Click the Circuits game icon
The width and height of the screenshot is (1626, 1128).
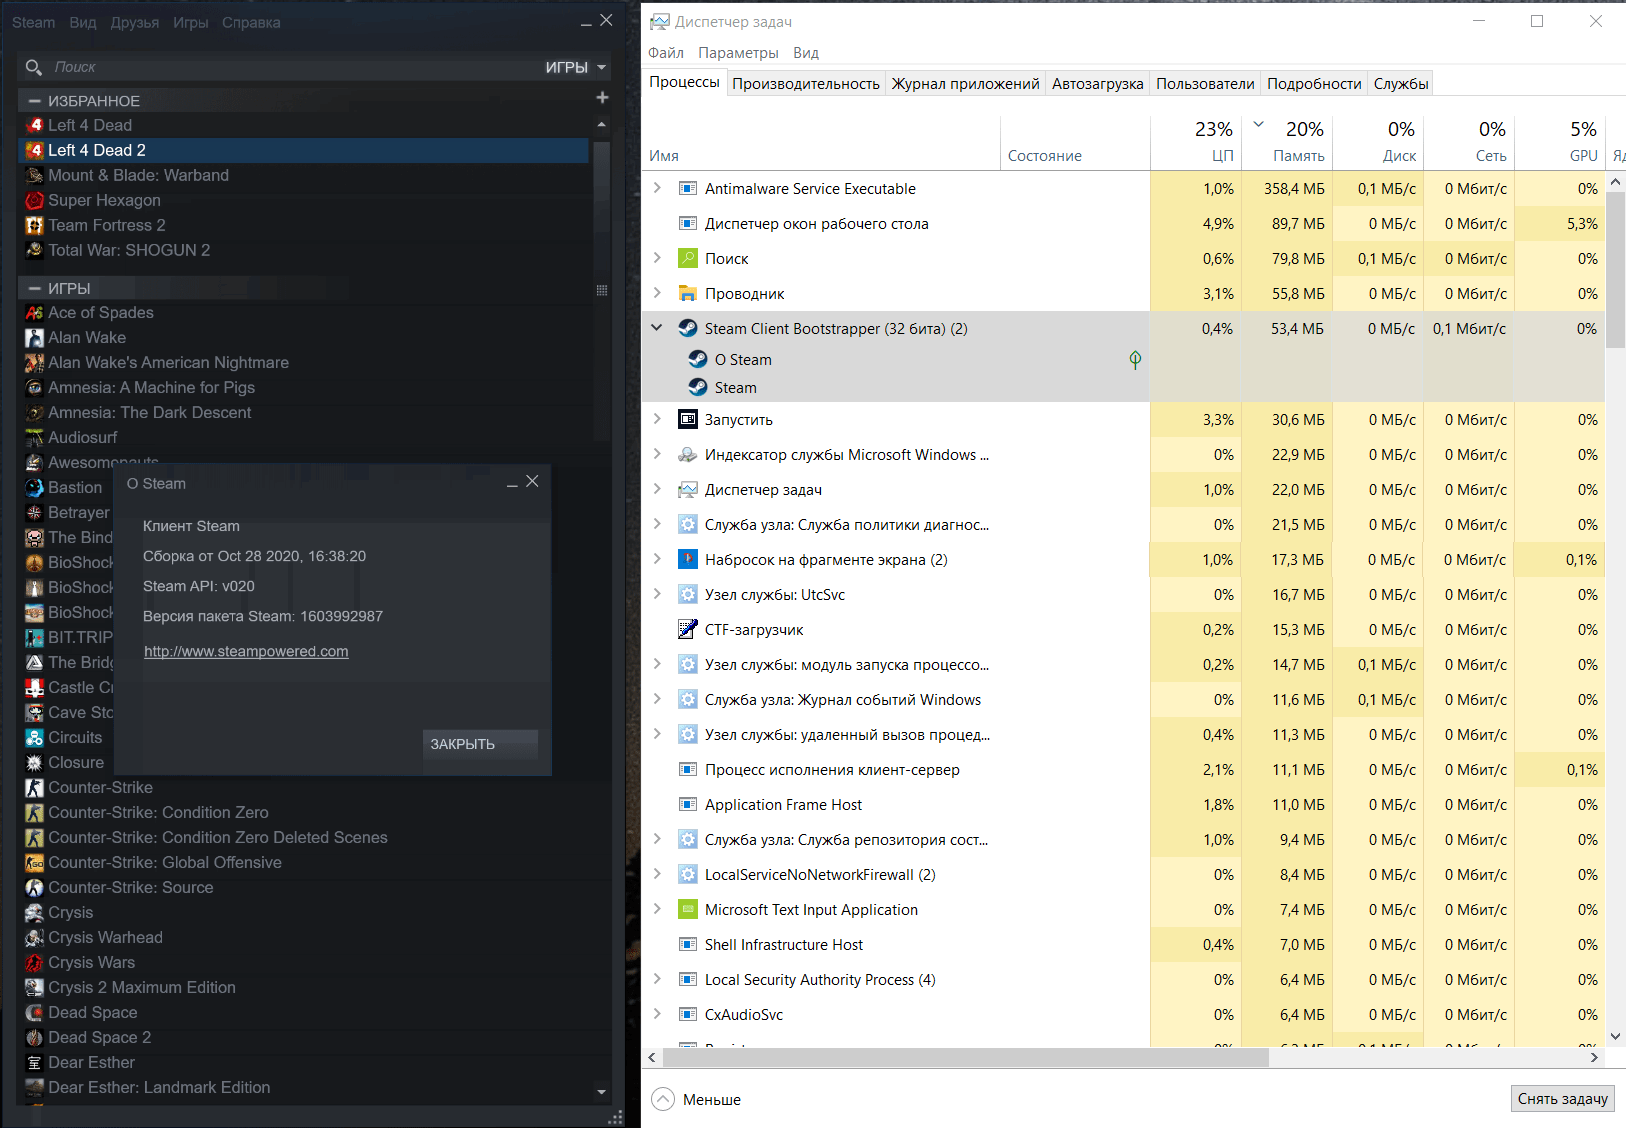pyautogui.click(x=35, y=737)
